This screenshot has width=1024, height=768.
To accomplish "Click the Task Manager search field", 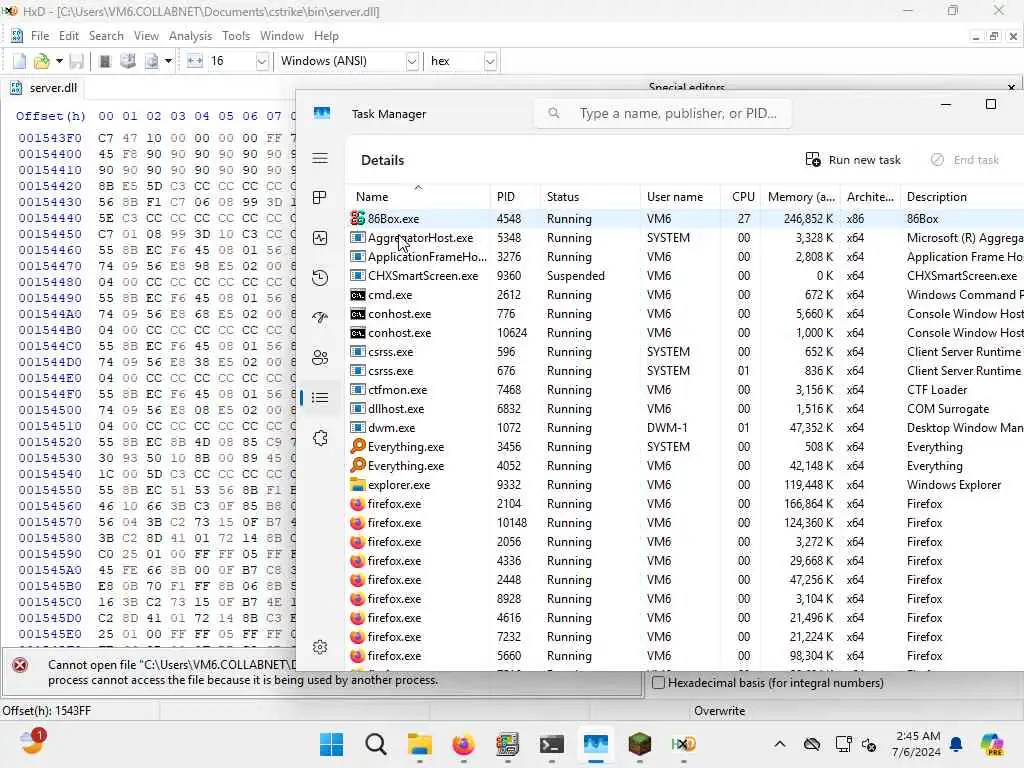I will coord(663,114).
